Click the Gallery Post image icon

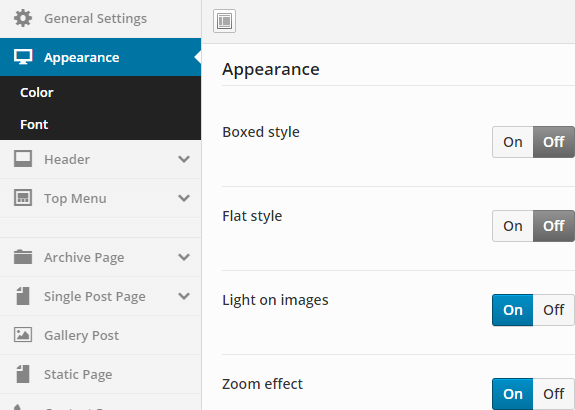coord(23,335)
